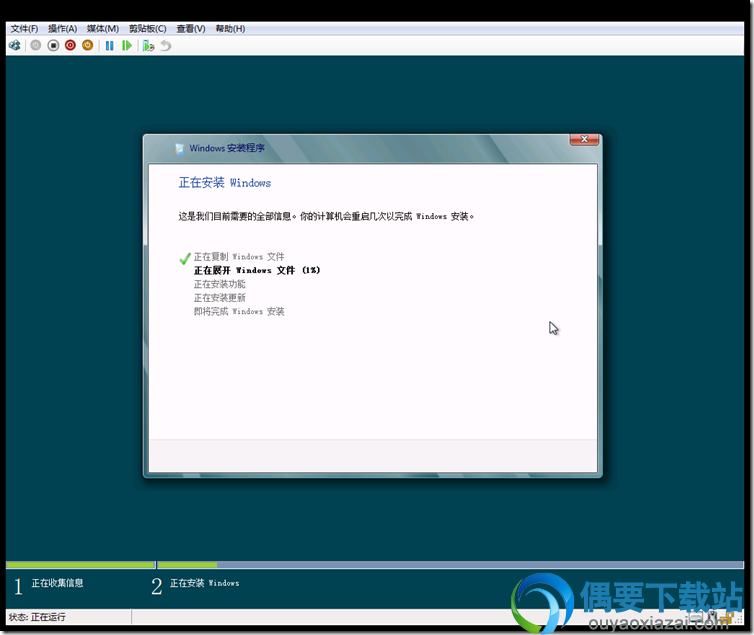Save the virtual machine state (orange icon)
Viewport: 754px width, 635px height.
pos(88,46)
